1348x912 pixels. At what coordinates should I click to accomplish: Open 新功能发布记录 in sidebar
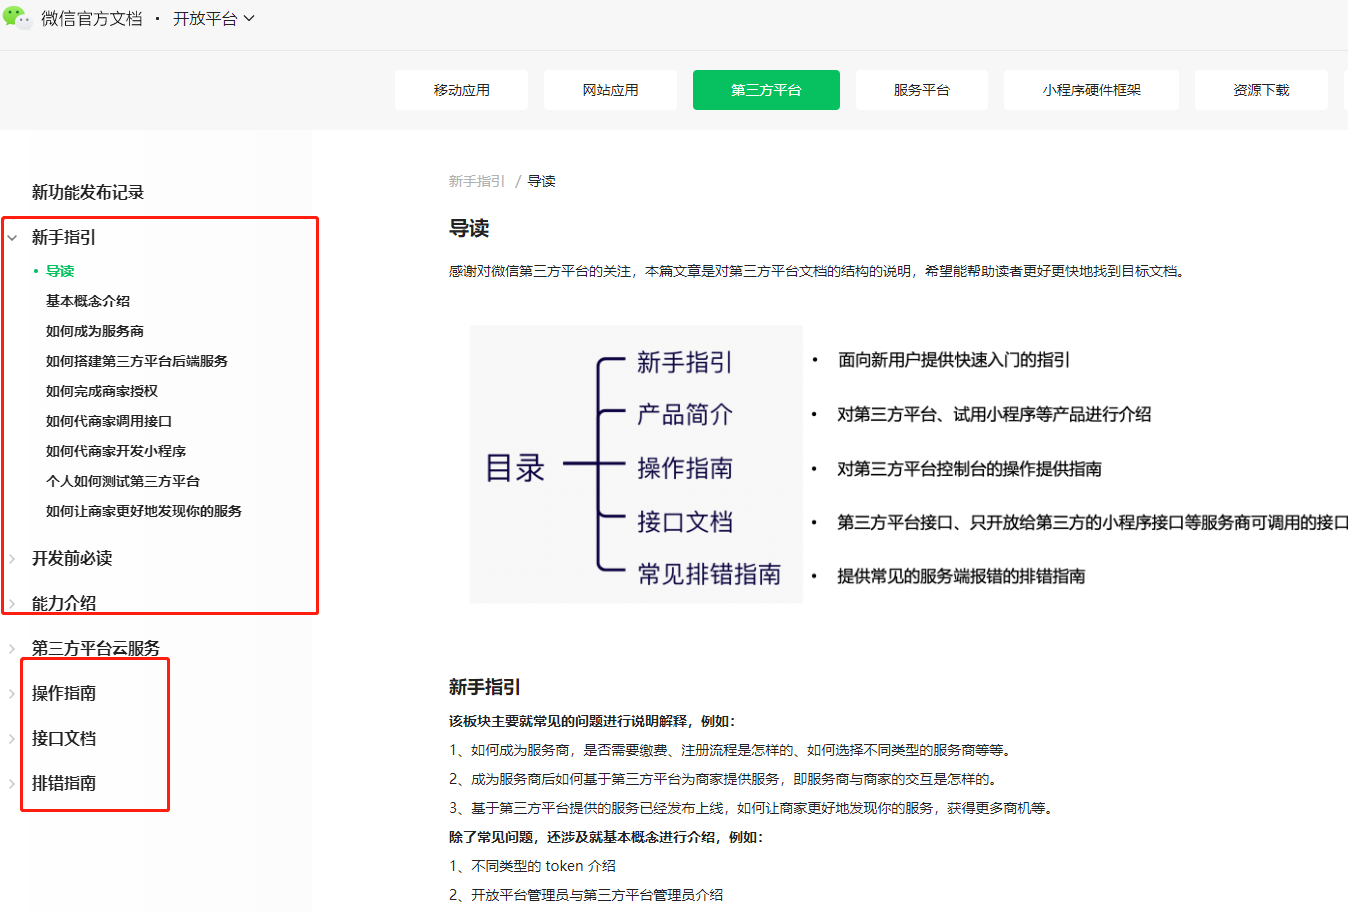(88, 192)
